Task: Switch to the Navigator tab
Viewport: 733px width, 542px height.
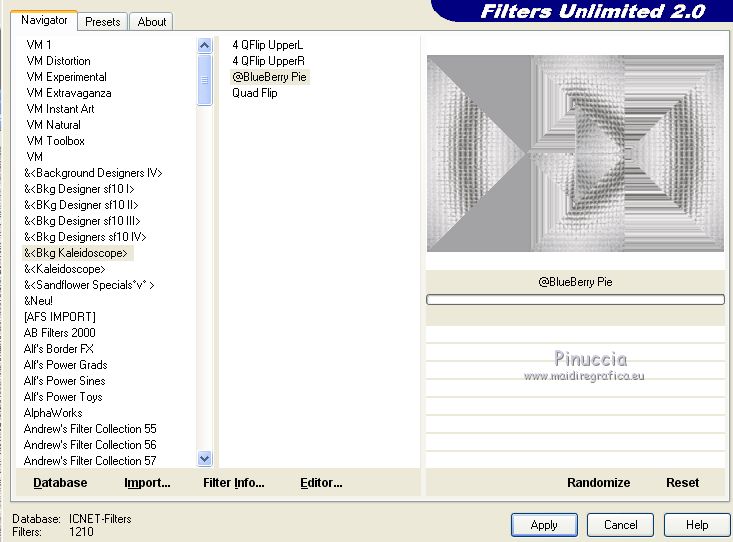Action: [x=44, y=21]
